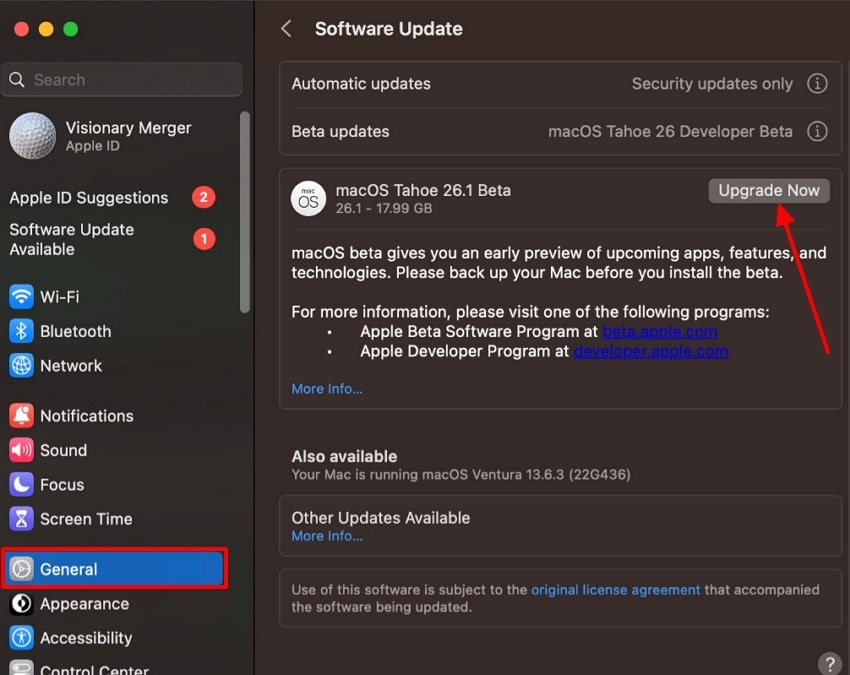Click the Appearance icon in sidebar

pos(21,604)
